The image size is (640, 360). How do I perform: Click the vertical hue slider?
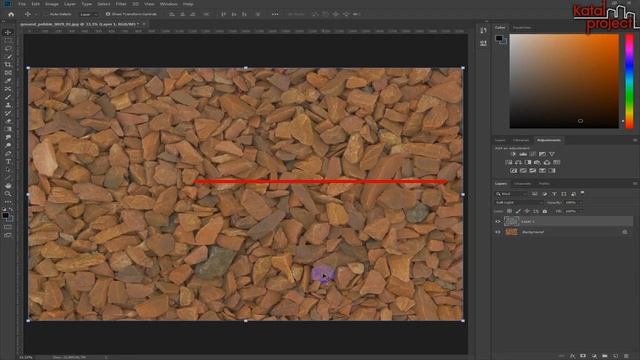click(x=630, y=81)
